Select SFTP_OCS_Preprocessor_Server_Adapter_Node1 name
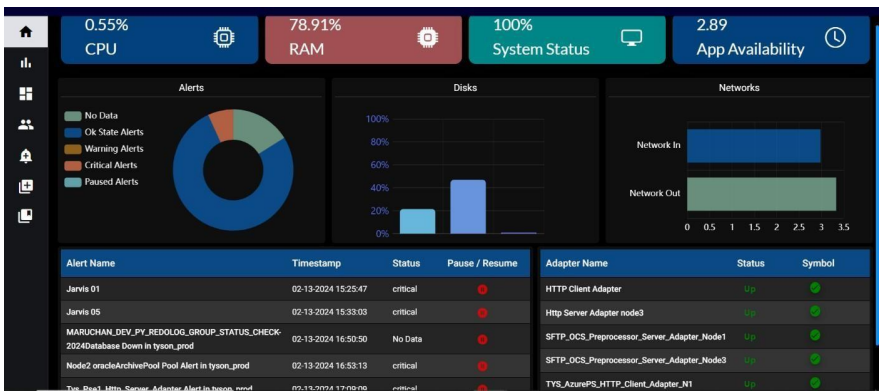The width and height of the screenshot is (881, 392). 636,336
